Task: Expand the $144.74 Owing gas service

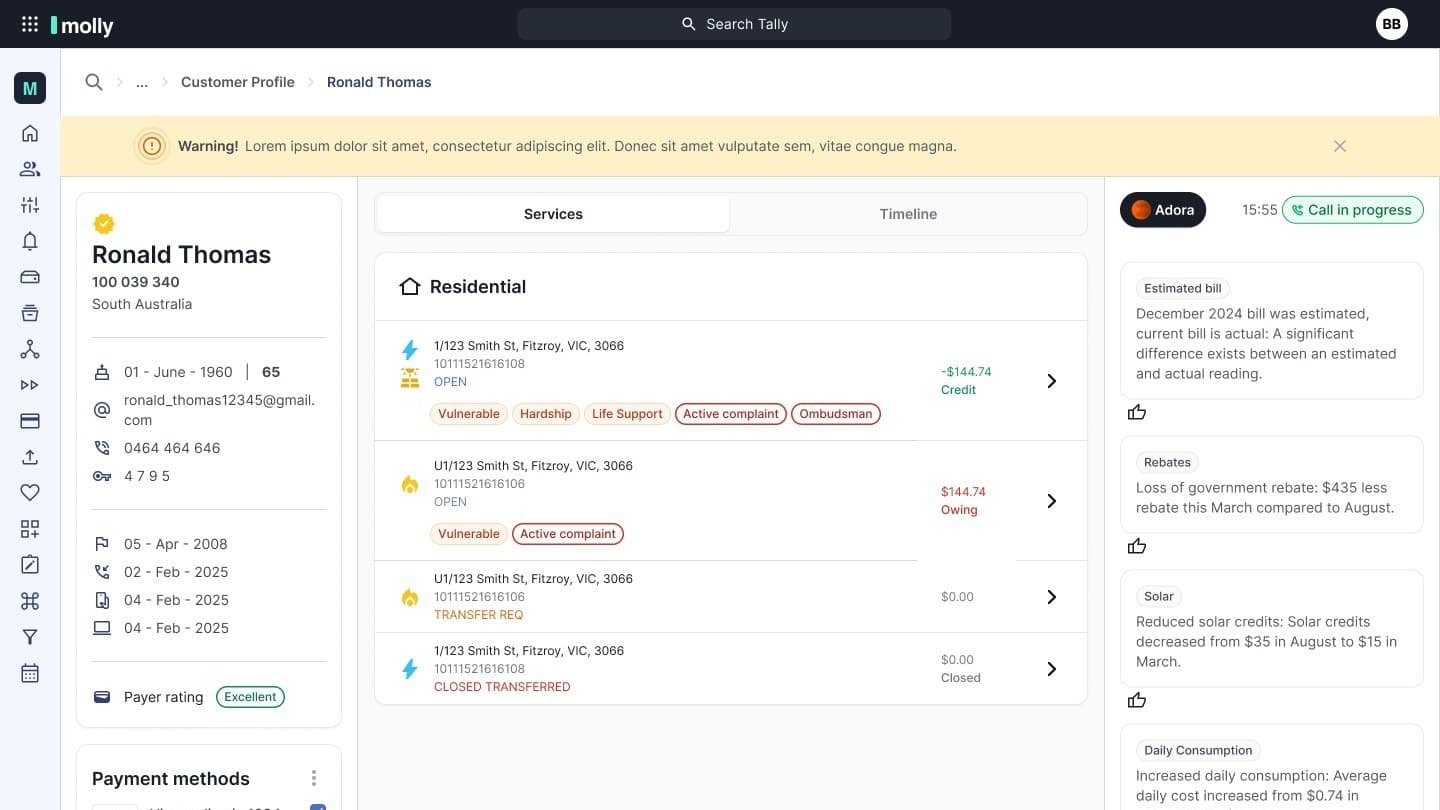Action: click(x=1051, y=501)
